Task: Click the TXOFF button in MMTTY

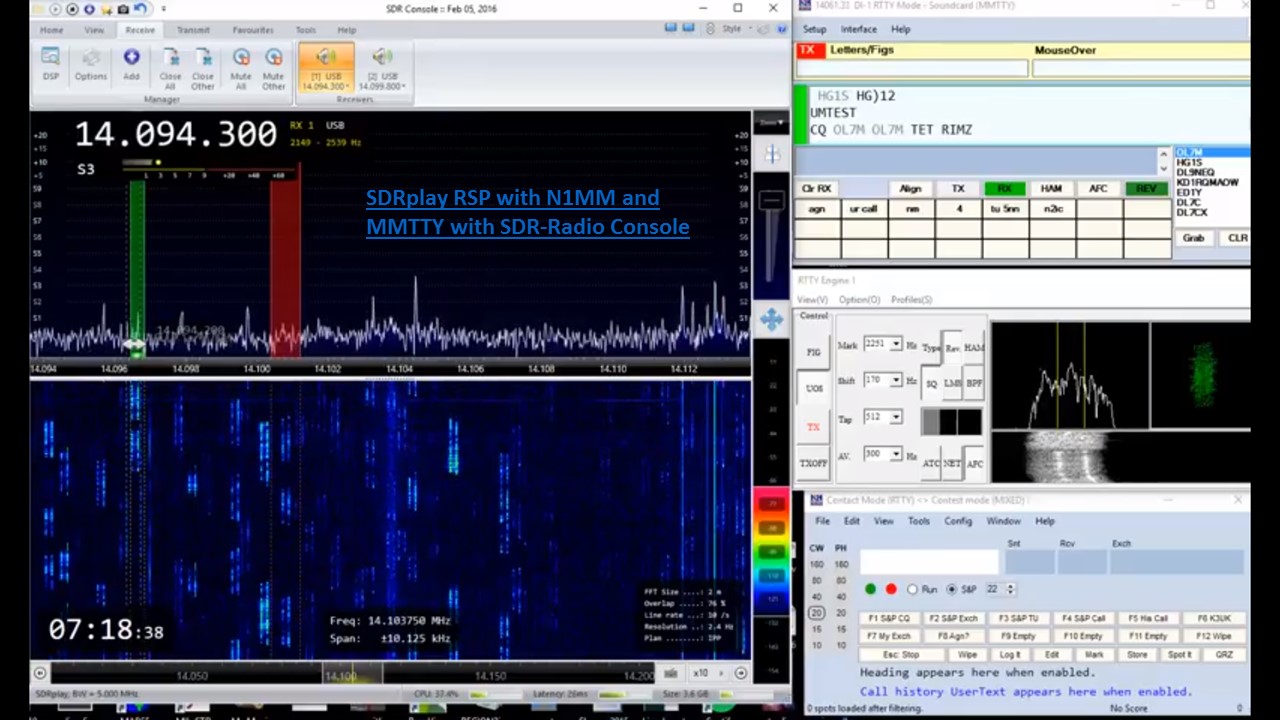Action: 813,464
